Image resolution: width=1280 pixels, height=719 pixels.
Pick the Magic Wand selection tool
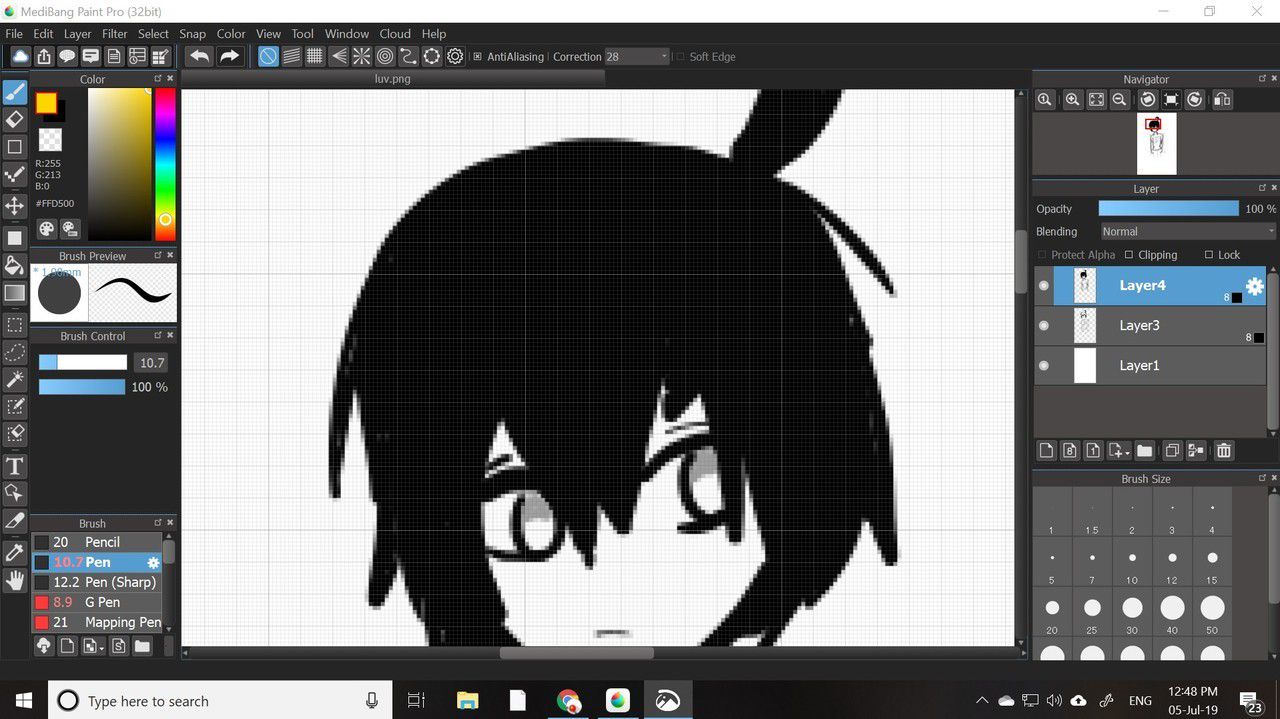(15, 379)
